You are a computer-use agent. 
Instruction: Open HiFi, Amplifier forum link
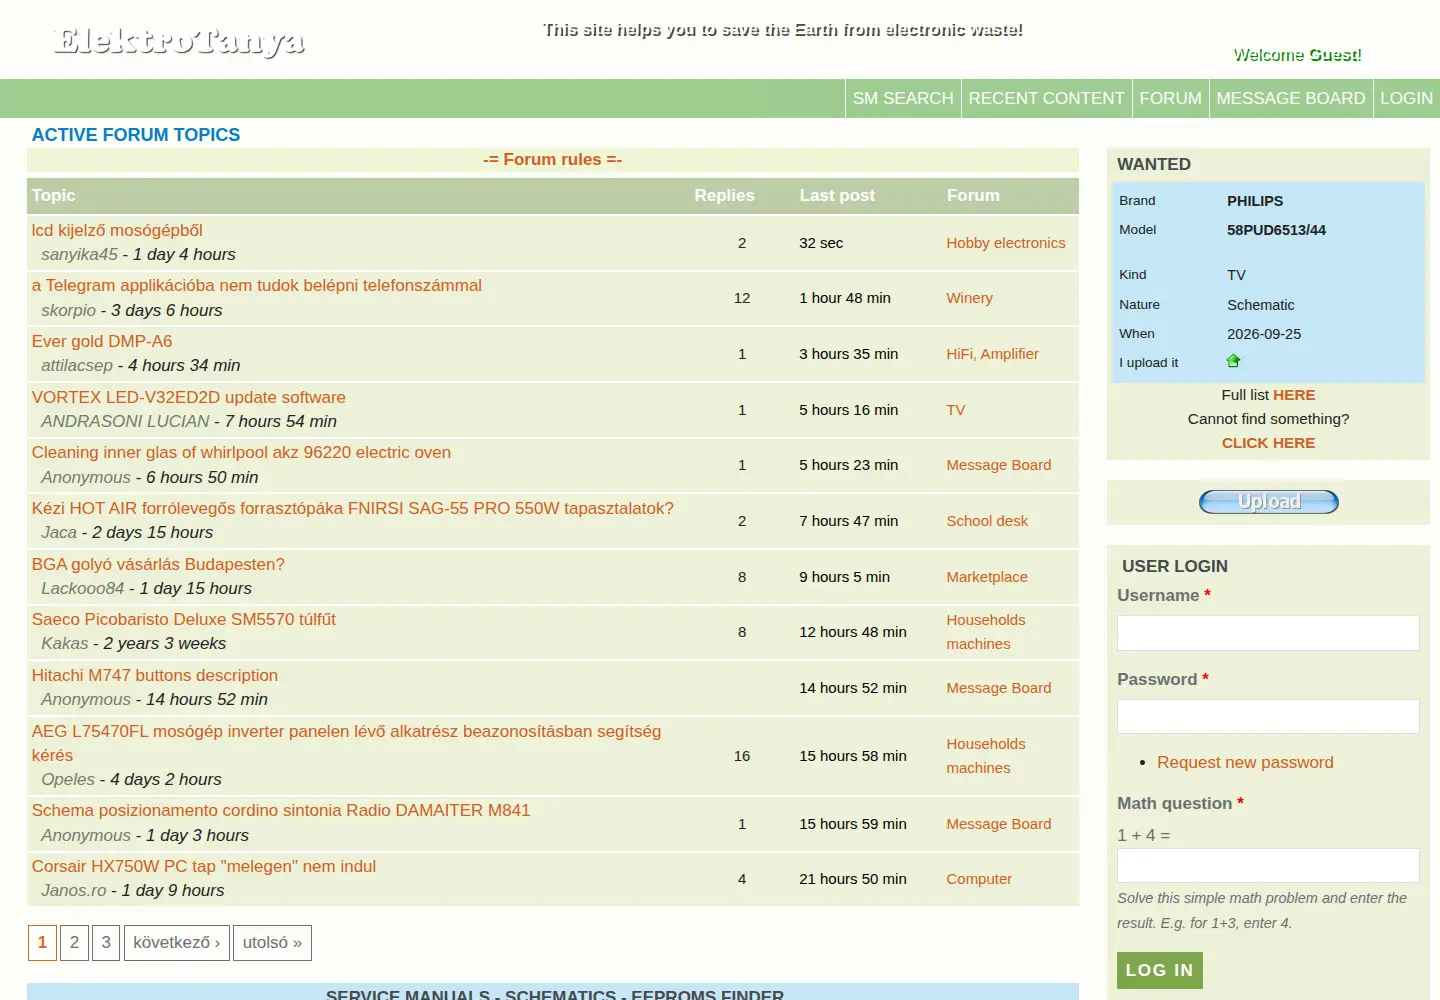[x=992, y=354]
